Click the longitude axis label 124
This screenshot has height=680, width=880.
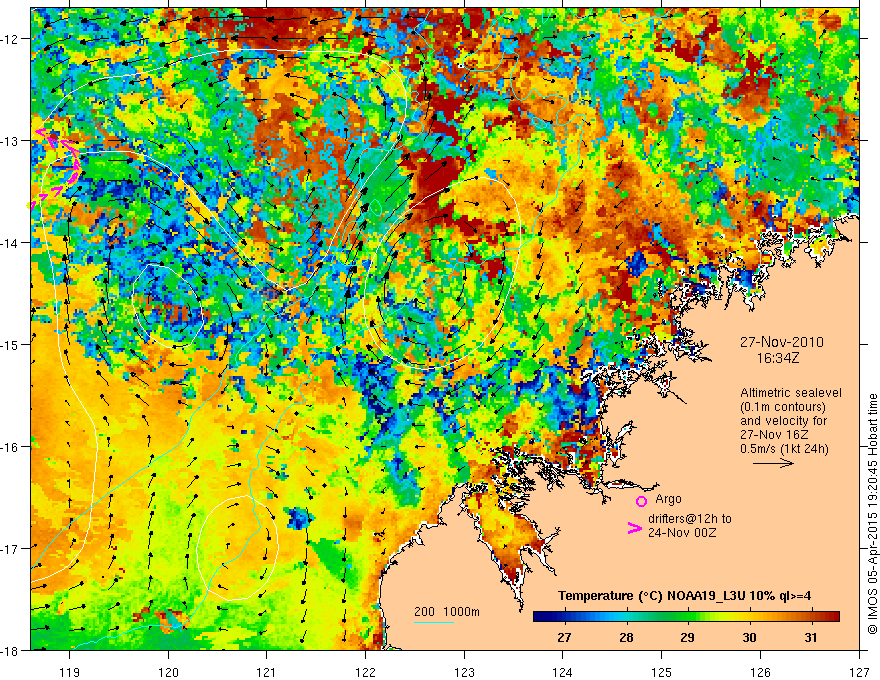(x=563, y=672)
